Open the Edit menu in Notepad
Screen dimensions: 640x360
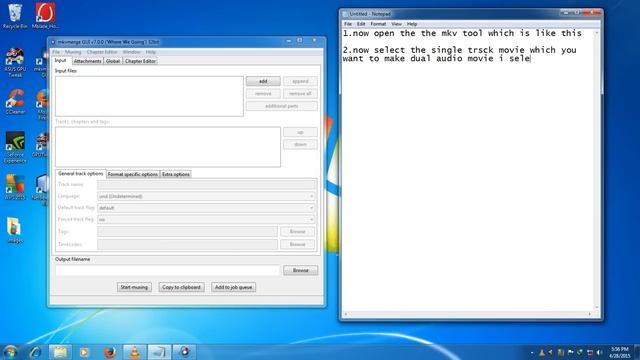pyautogui.click(x=361, y=24)
